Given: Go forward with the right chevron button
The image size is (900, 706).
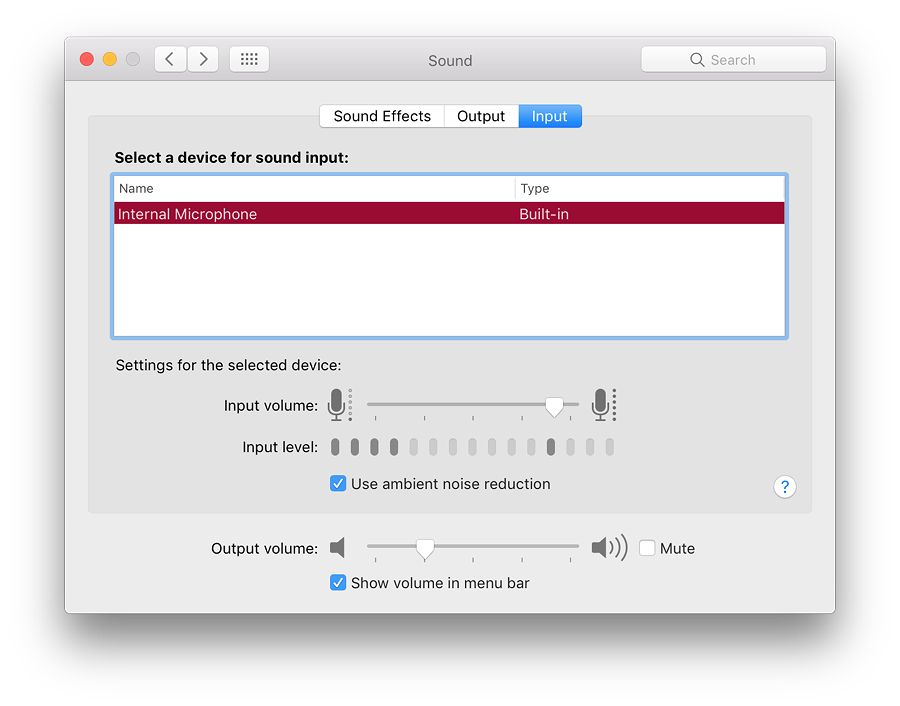Looking at the screenshot, I should click(203, 59).
